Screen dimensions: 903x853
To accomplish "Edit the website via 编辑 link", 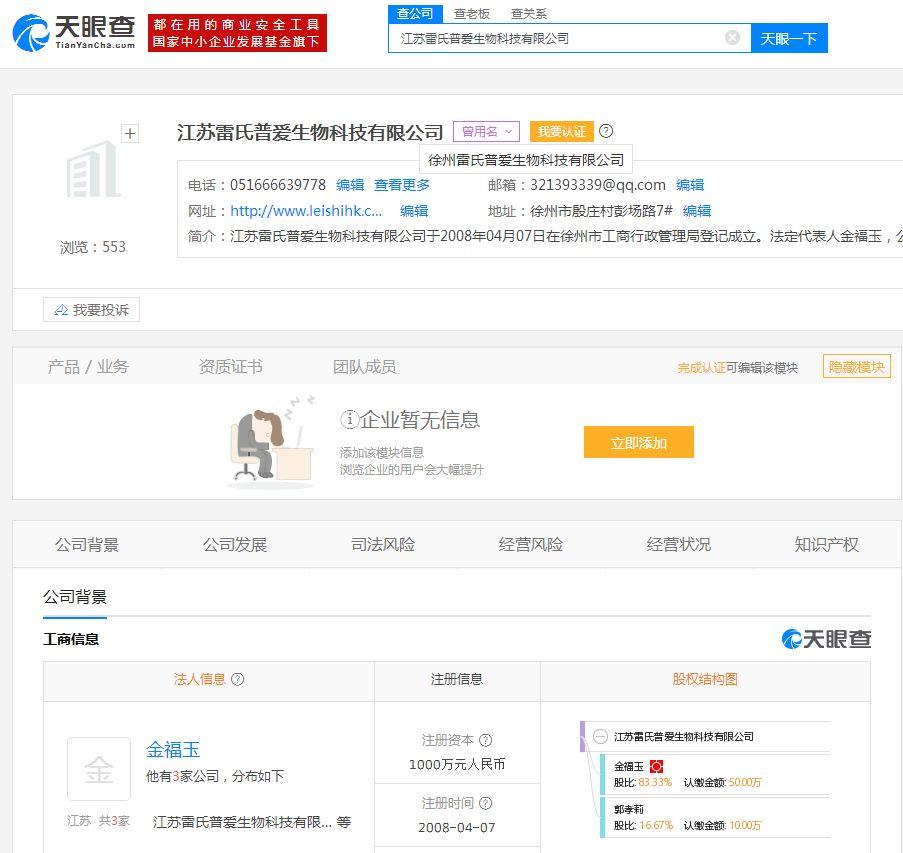I will click(414, 211).
